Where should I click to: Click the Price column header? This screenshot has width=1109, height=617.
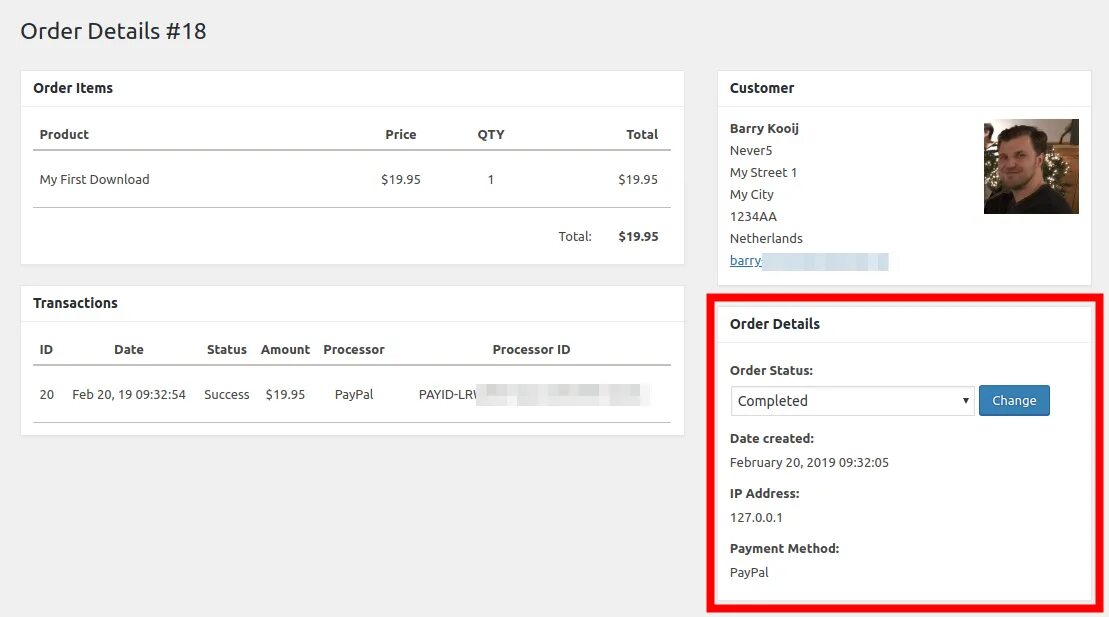tap(400, 134)
